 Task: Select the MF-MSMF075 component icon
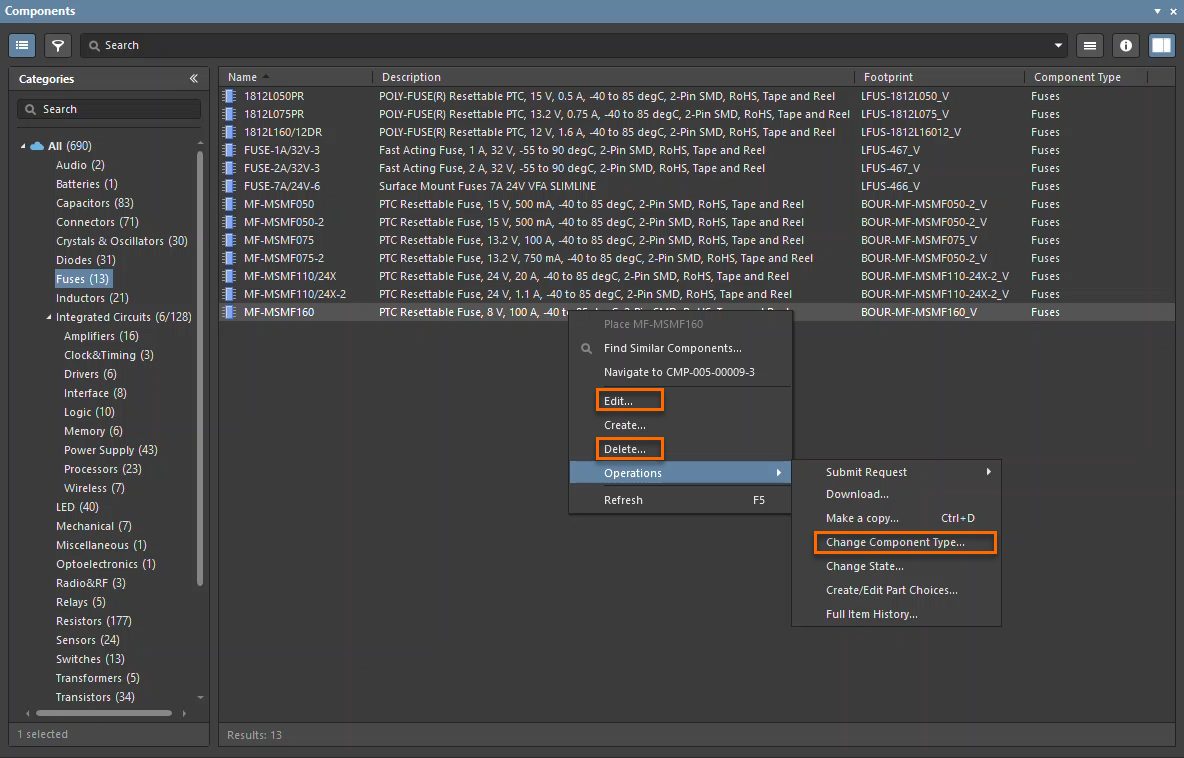pyautogui.click(x=230, y=240)
